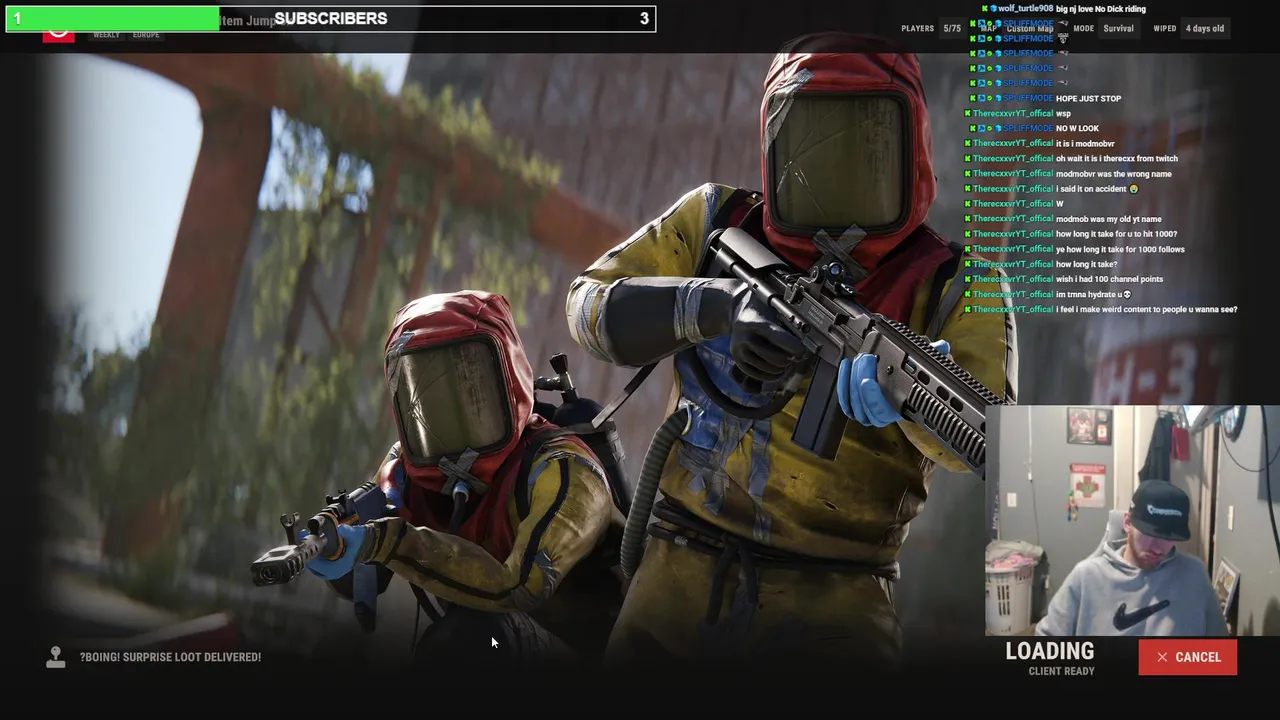Click the loot tip stamp icon
Image resolution: width=1280 pixels, height=720 pixels.
point(56,657)
